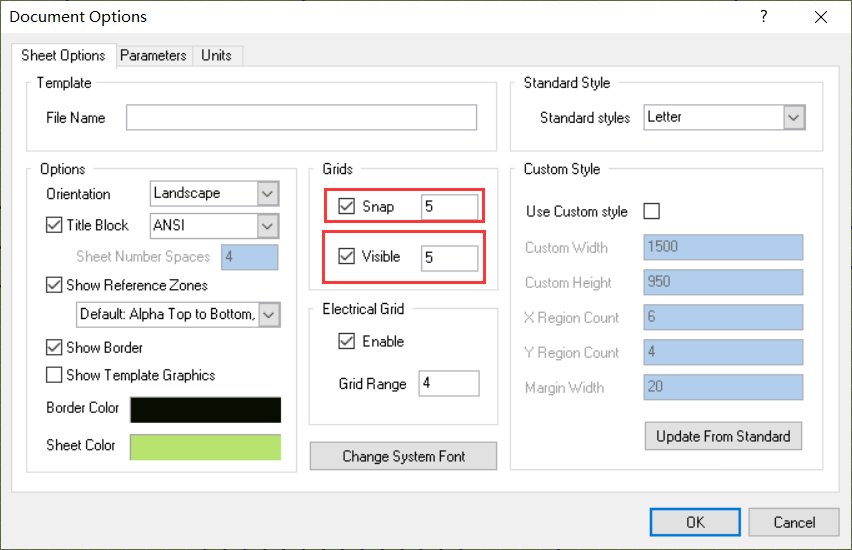The height and width of the screenshot is (550, 852).
Task: Toggle Show Reference Zones checkbox
Action: [x=54, y=285]
